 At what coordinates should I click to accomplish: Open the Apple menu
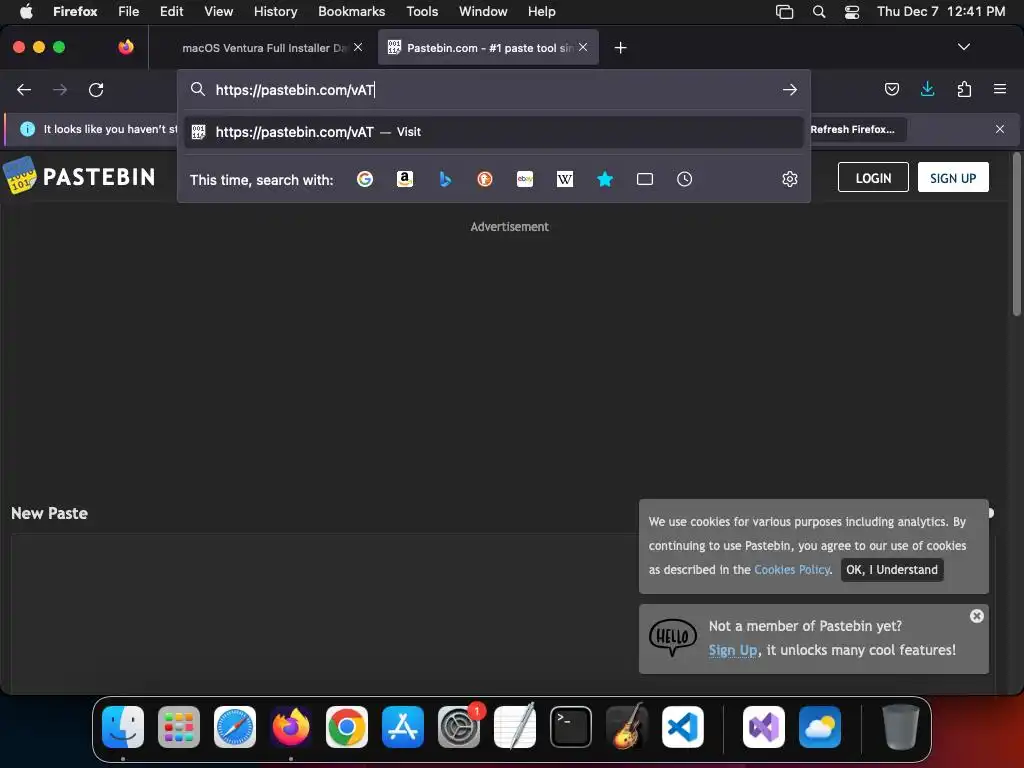pos(26,11)
